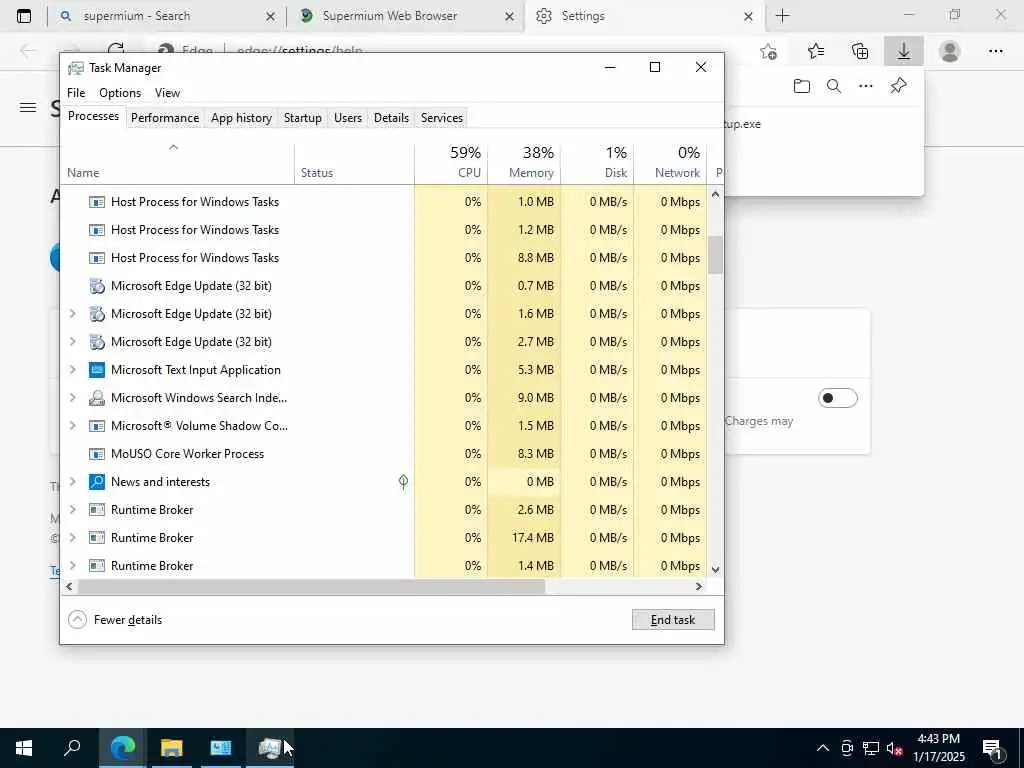Sort by the Name column header
The height and width of the screenshot is (768, 1024).
point(177,162)
